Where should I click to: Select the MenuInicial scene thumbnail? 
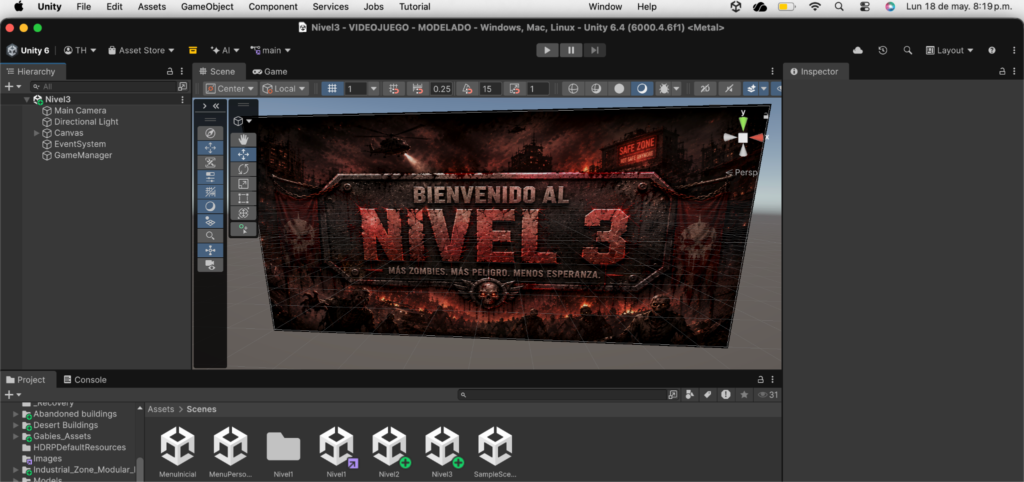178,452
